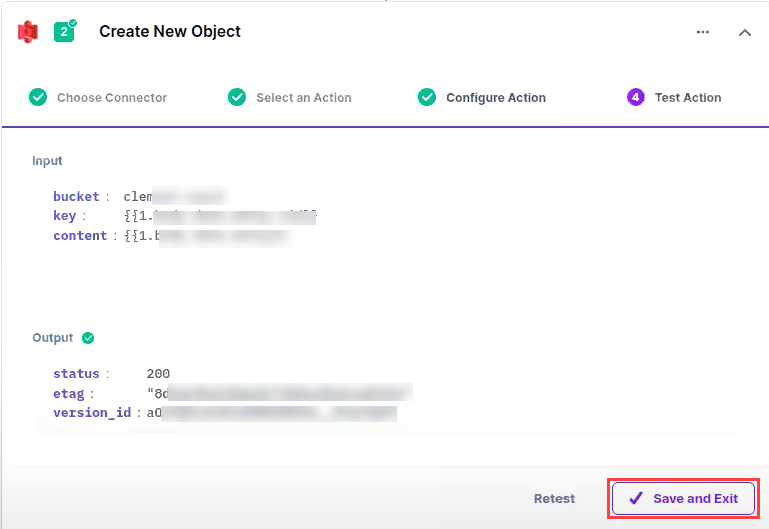Collapse the Create New Object panel
The height and width of the screenshot is (529, 769).
(x=744, y=32)
